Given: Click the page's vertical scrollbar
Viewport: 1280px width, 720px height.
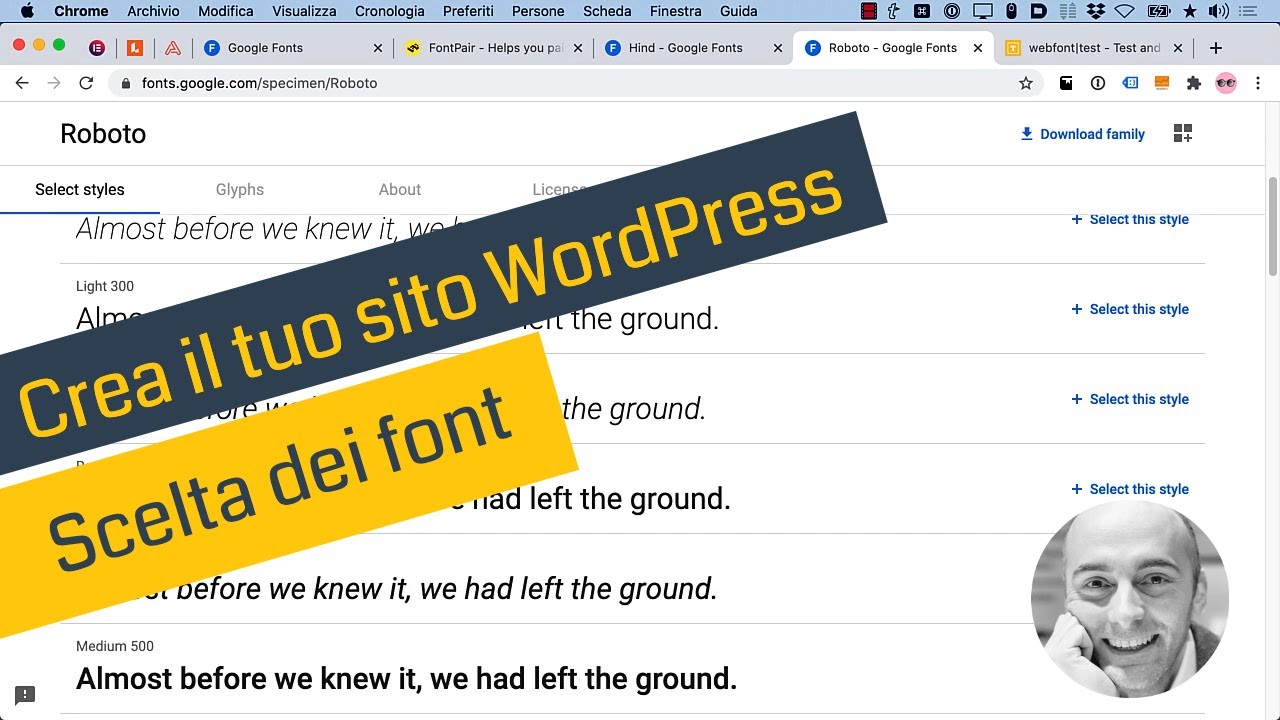Looking at the screenshot, I should point(1273,227).
